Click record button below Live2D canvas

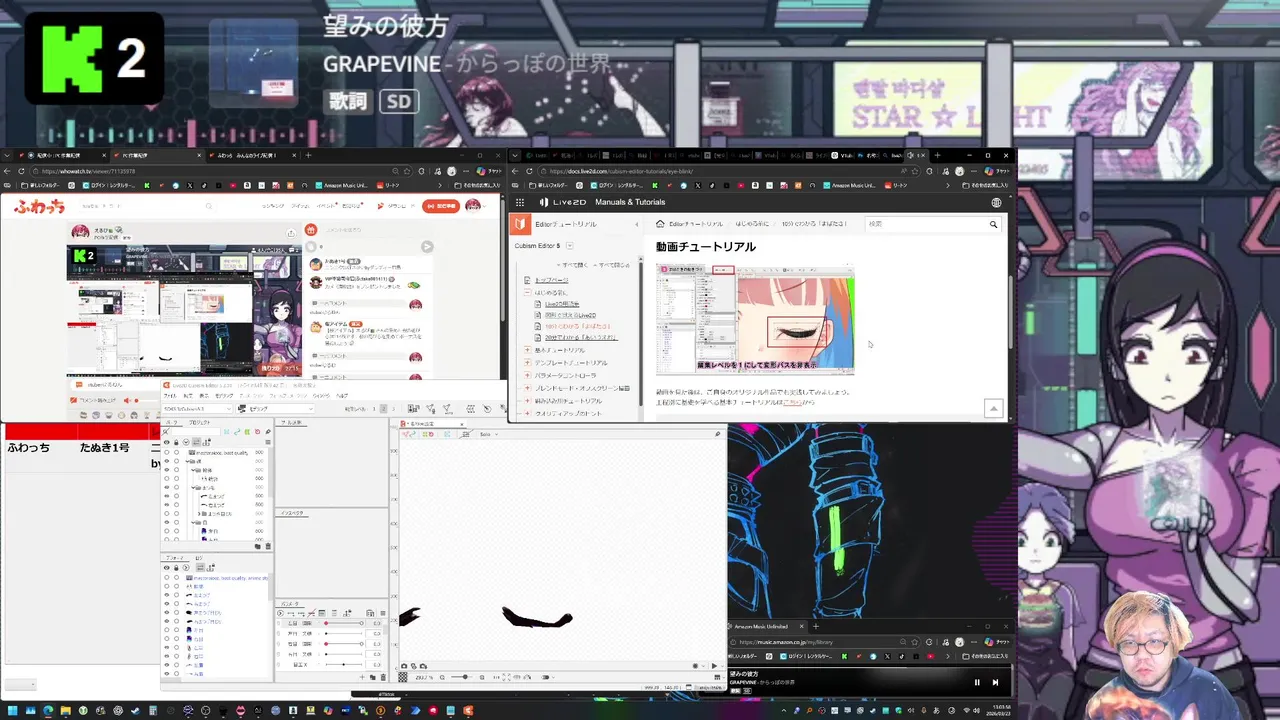tap(695, 666)
